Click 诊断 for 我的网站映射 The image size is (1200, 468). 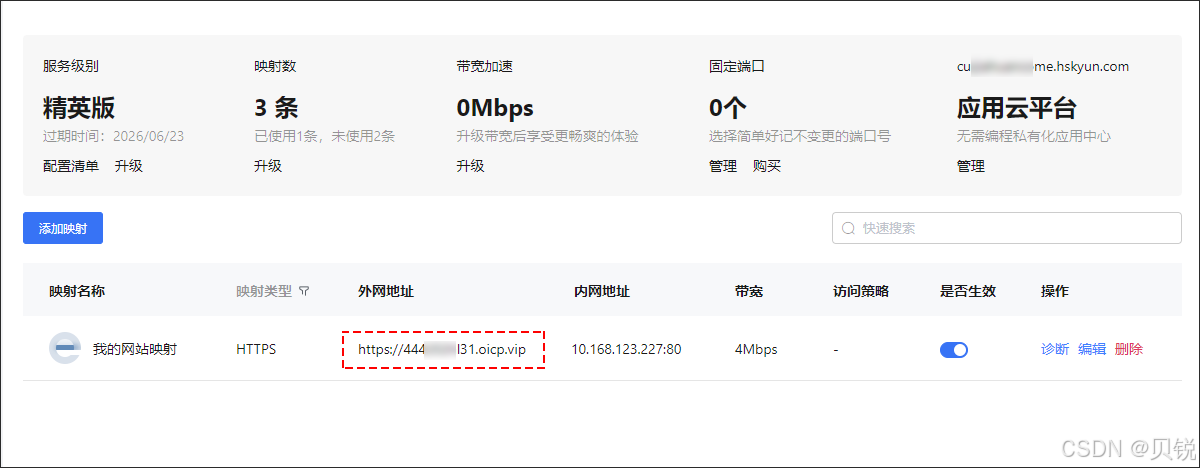1055,349
